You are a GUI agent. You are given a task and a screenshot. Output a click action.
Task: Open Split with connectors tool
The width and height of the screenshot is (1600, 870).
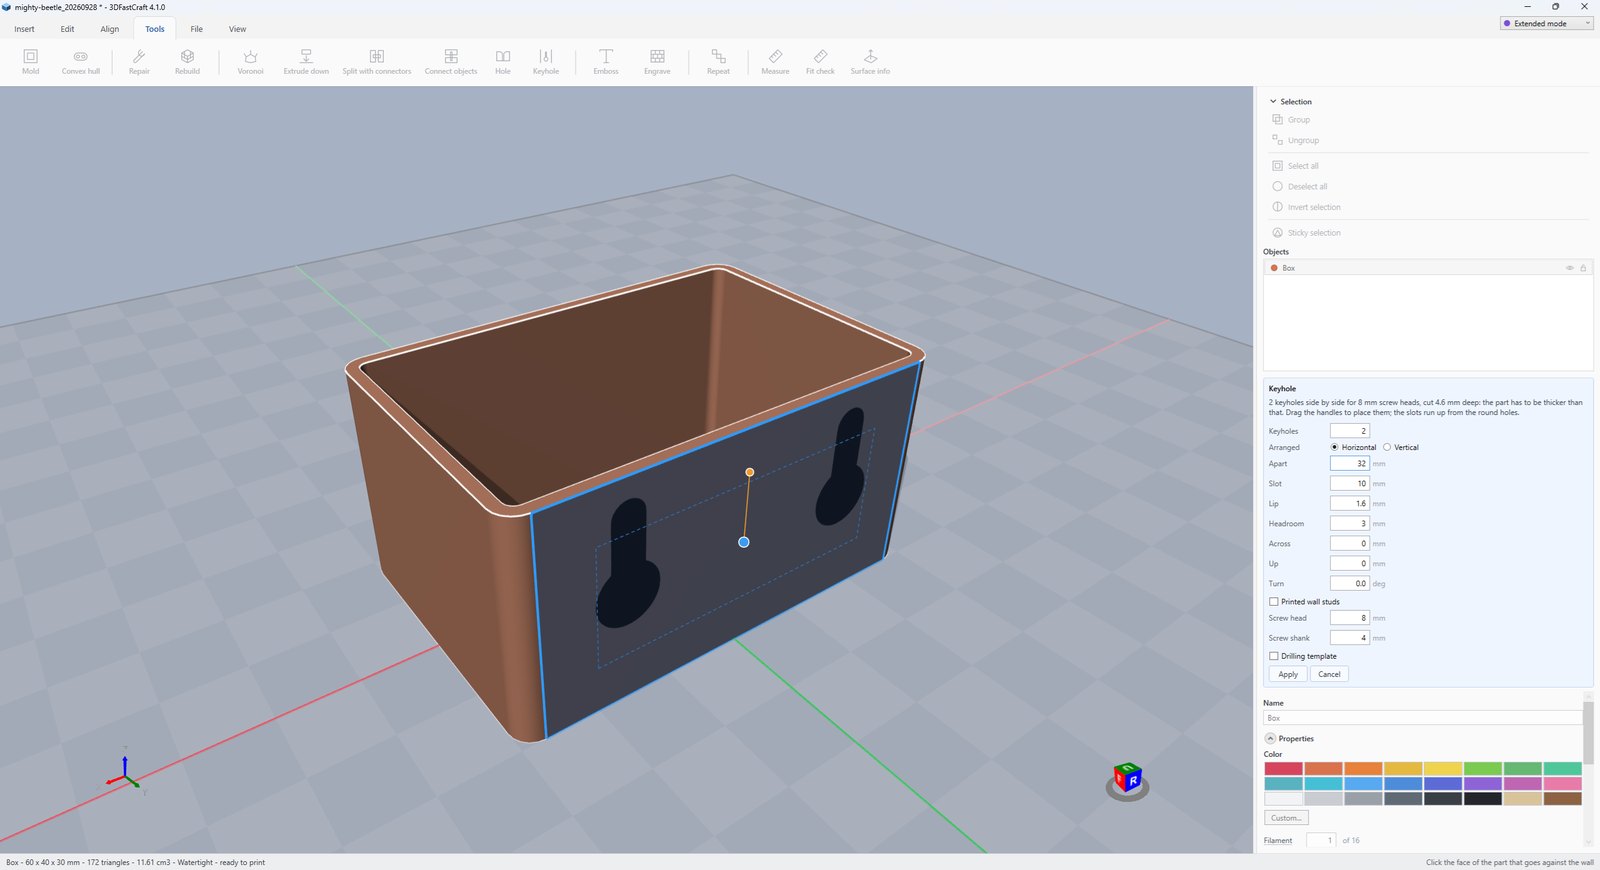377,62
